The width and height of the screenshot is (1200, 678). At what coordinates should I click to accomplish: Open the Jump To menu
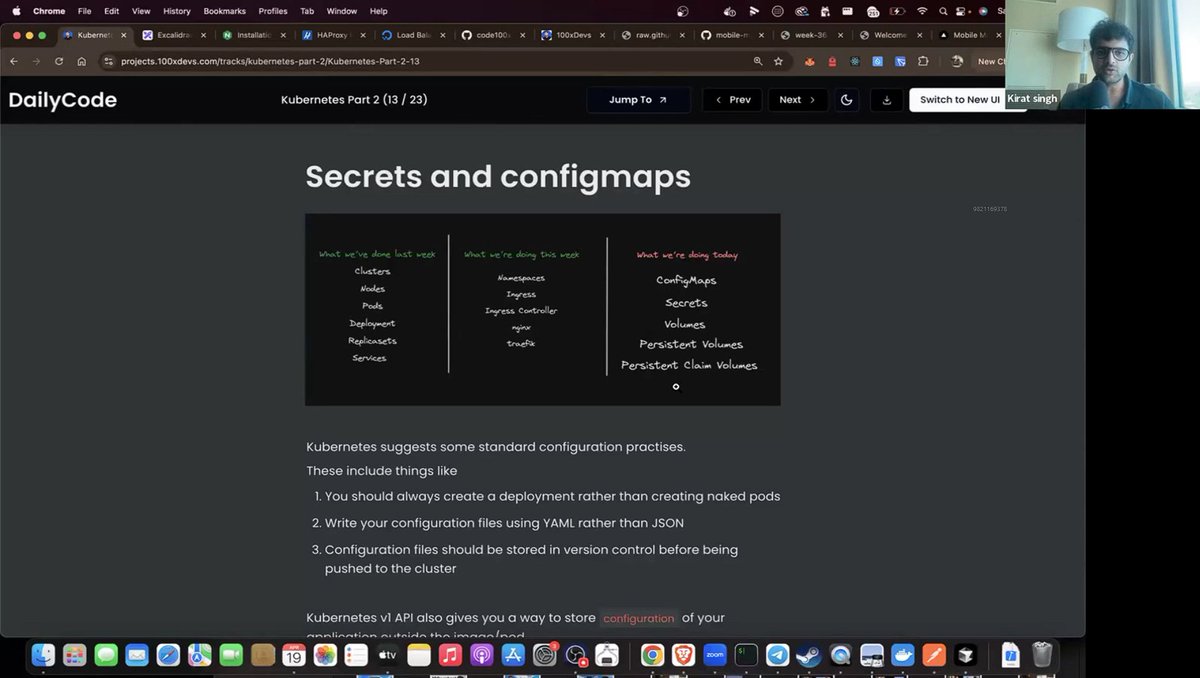click(638, 100)
